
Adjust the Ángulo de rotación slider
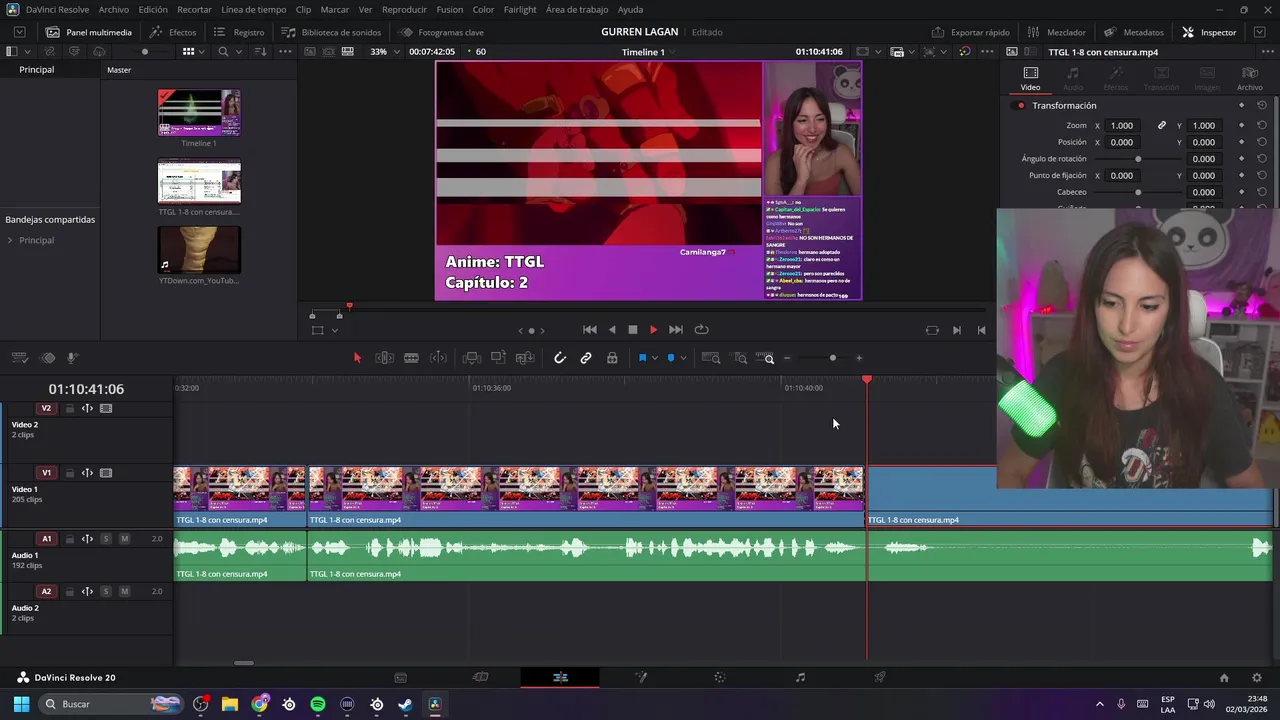click(1138, 159)
